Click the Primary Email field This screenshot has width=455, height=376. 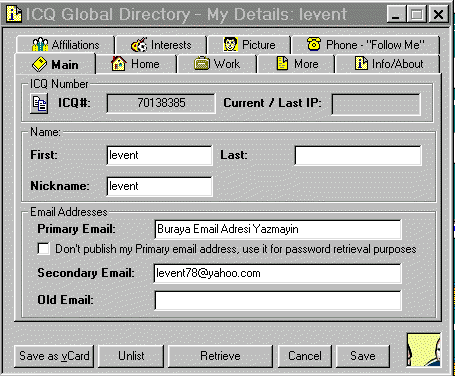coord(278,229)
